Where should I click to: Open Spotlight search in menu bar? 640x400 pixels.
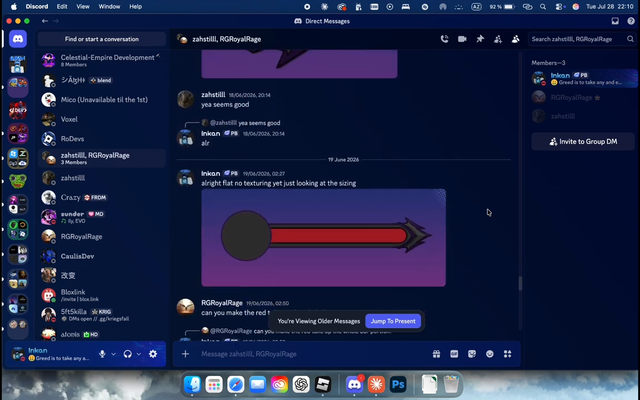point(543,7)
